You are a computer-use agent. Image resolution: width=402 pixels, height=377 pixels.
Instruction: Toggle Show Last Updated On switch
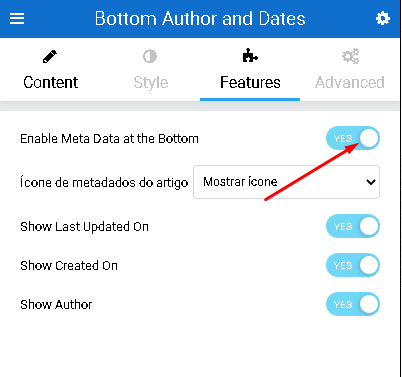[x=353, y=226]
